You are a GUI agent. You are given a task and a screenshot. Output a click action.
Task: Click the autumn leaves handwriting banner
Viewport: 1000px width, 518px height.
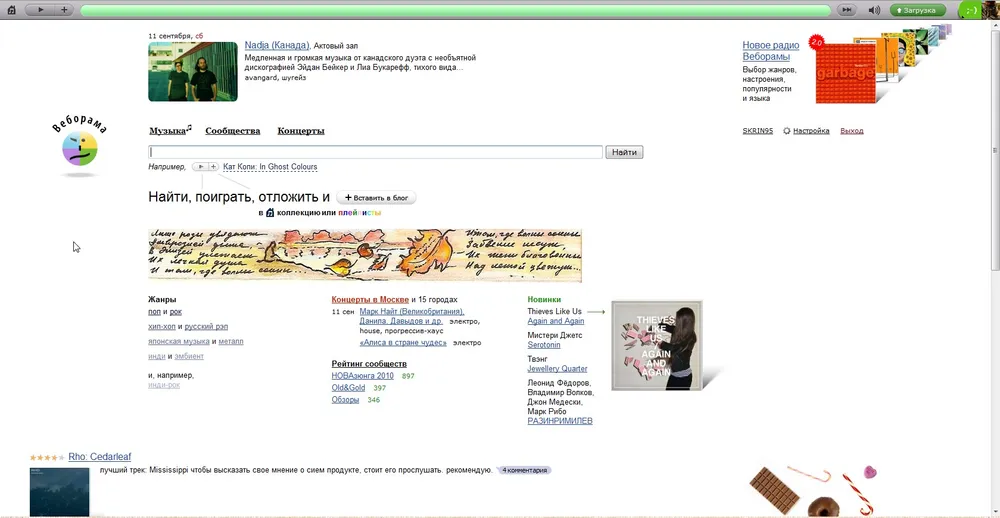point(365,255)
